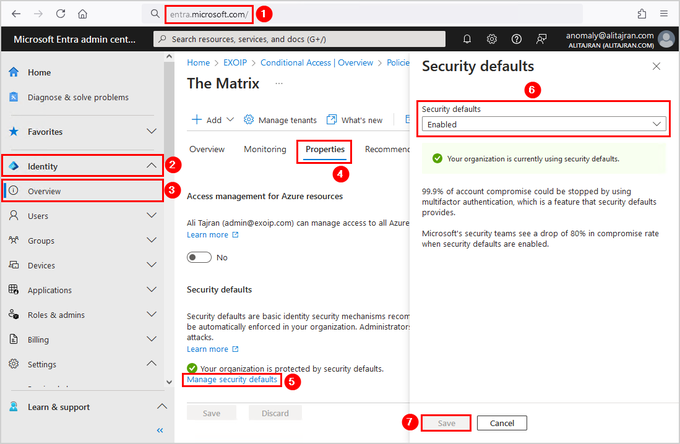Open the Recommendations tab
The image size is (680, 444).
pos(387,149)
